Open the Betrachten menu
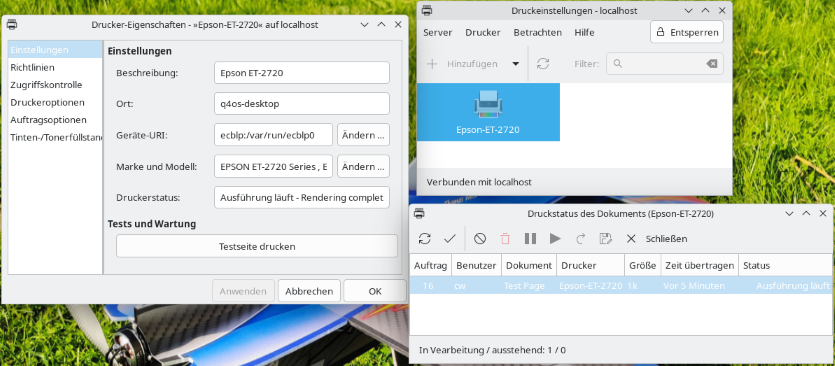 537,32
